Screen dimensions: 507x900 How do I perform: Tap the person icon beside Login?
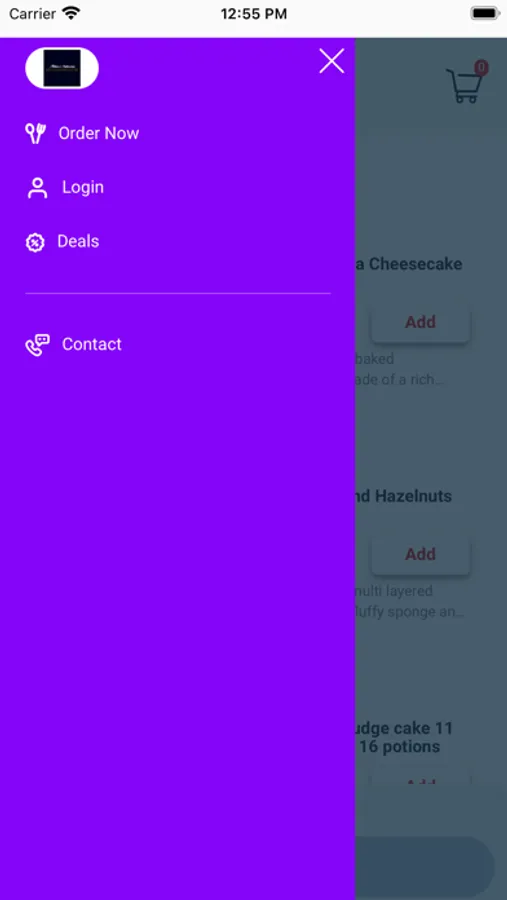37,188
